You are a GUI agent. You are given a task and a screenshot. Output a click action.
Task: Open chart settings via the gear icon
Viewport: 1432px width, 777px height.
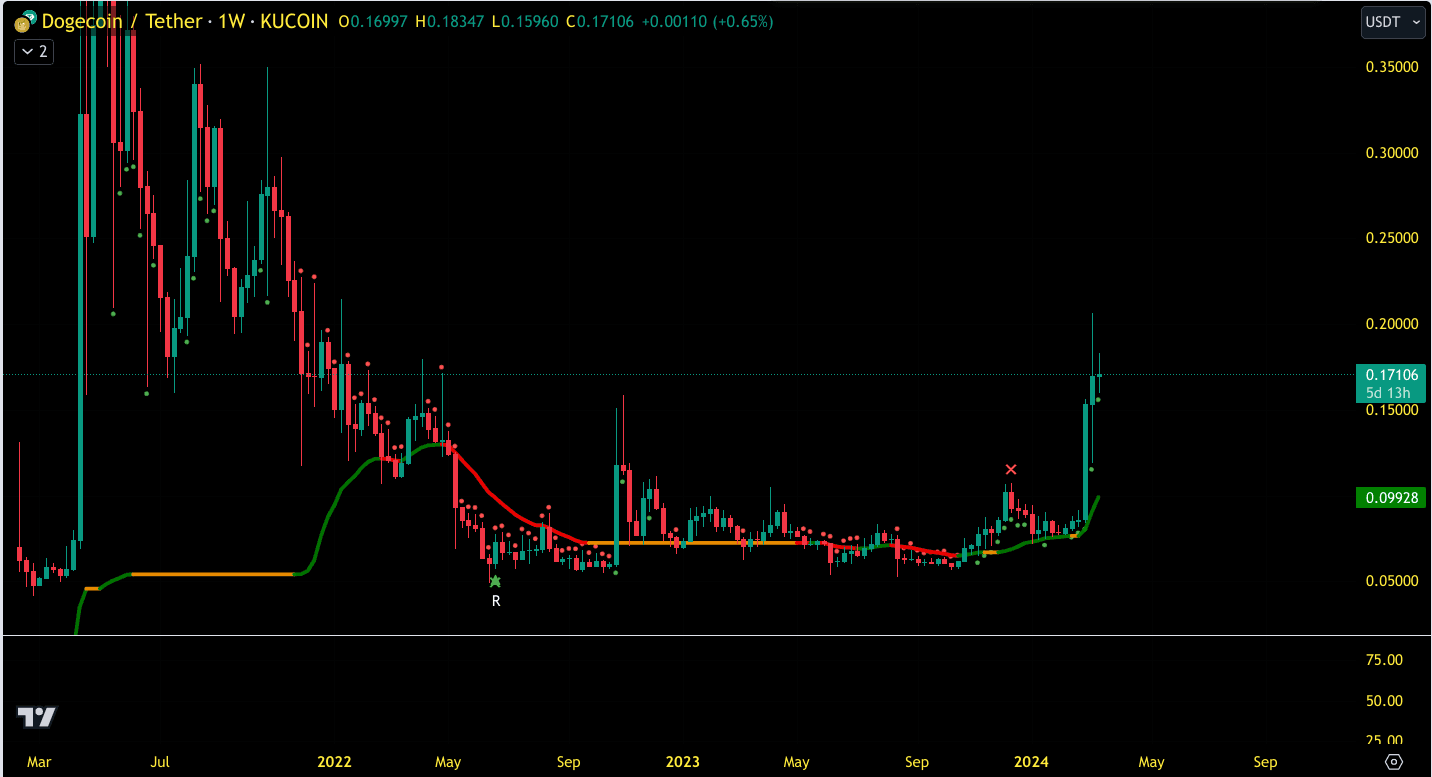[x=1394, y=762]
